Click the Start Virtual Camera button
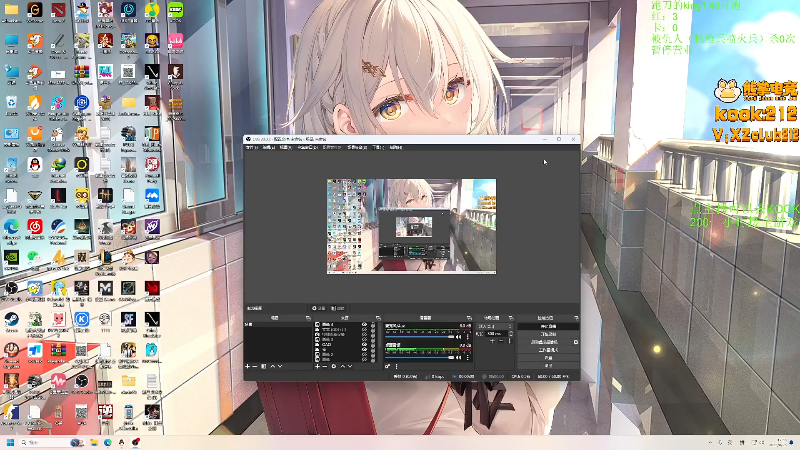The image size is (800, 450). click(545, 342)
